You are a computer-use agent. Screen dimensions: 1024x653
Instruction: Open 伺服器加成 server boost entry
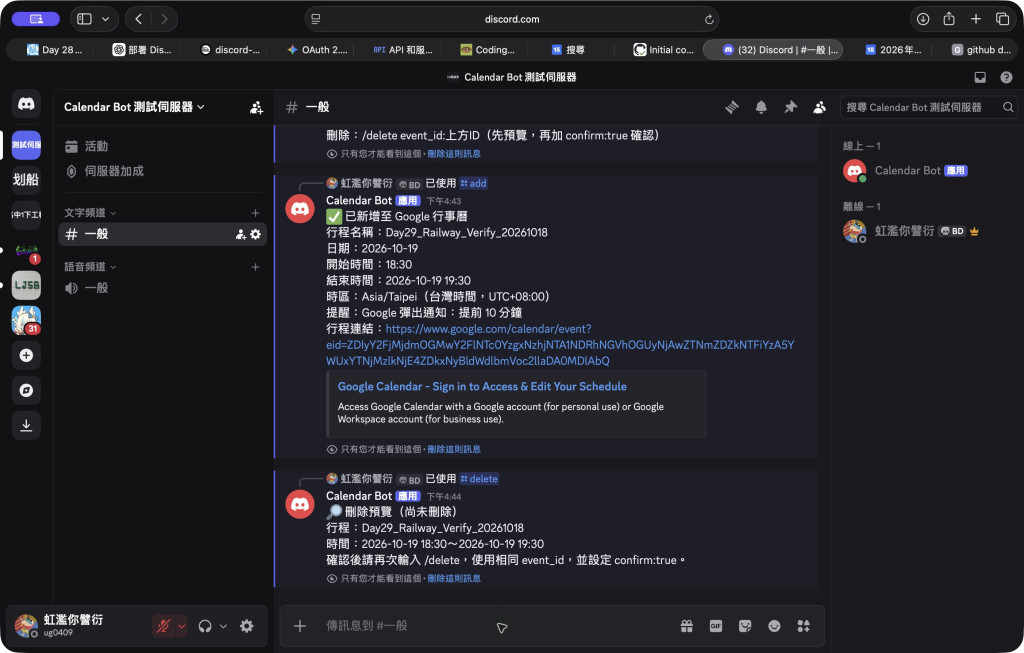[x=163, y=171]
